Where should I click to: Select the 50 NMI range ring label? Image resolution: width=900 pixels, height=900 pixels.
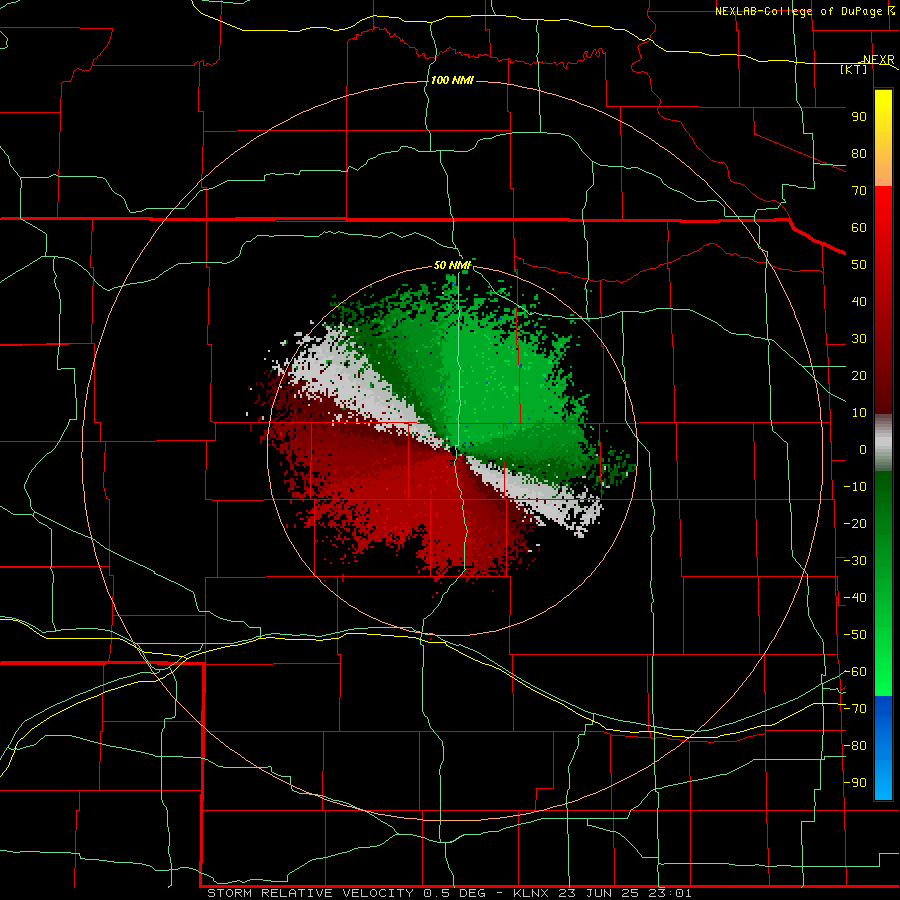[452, 265]
